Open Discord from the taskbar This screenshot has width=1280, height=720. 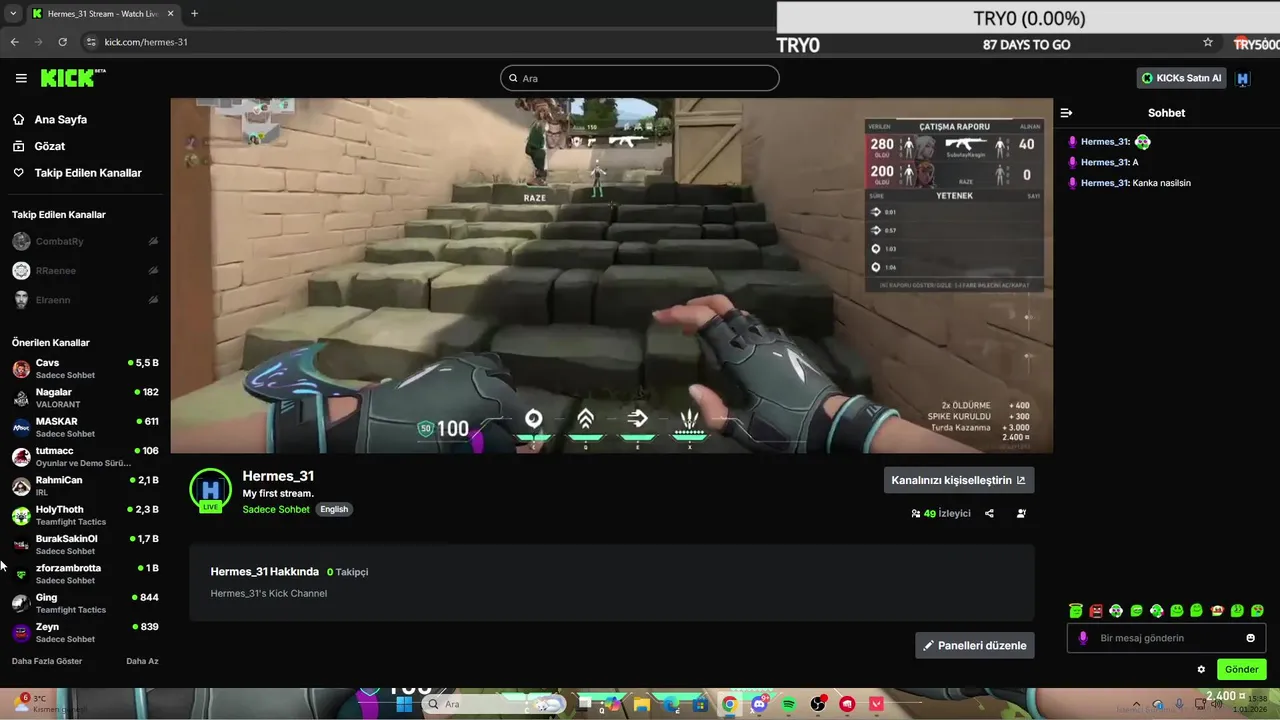(x=759, y=704)
